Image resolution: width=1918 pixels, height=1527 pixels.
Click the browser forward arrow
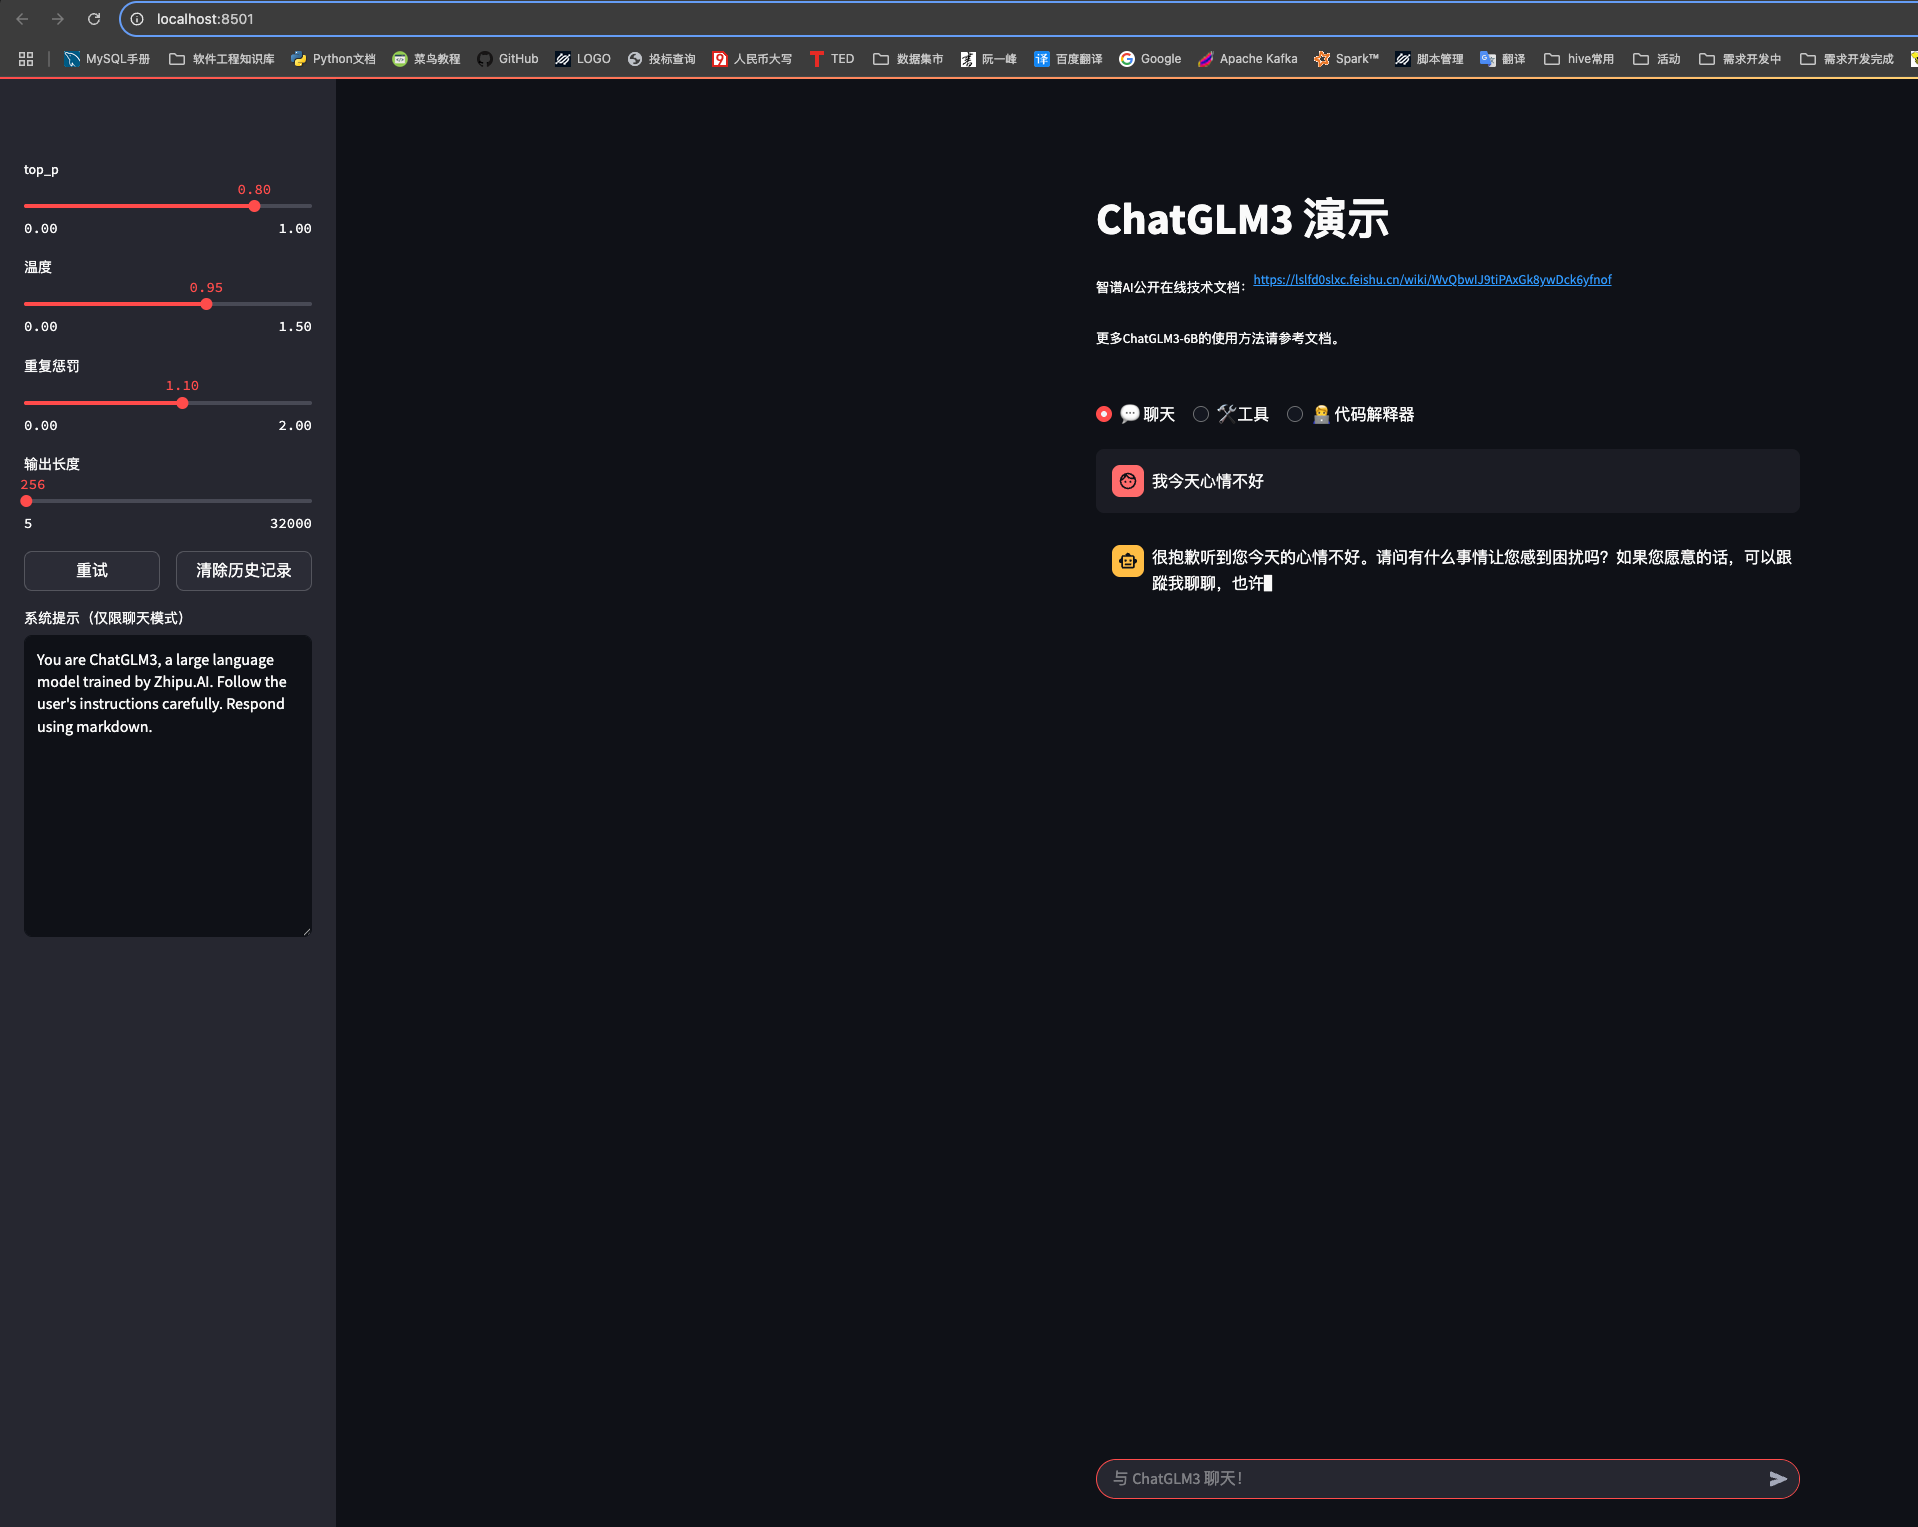(58, 19)
